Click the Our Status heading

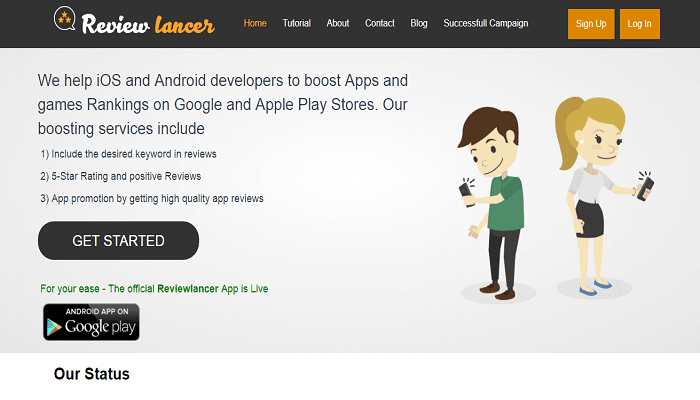pos(91,375)
